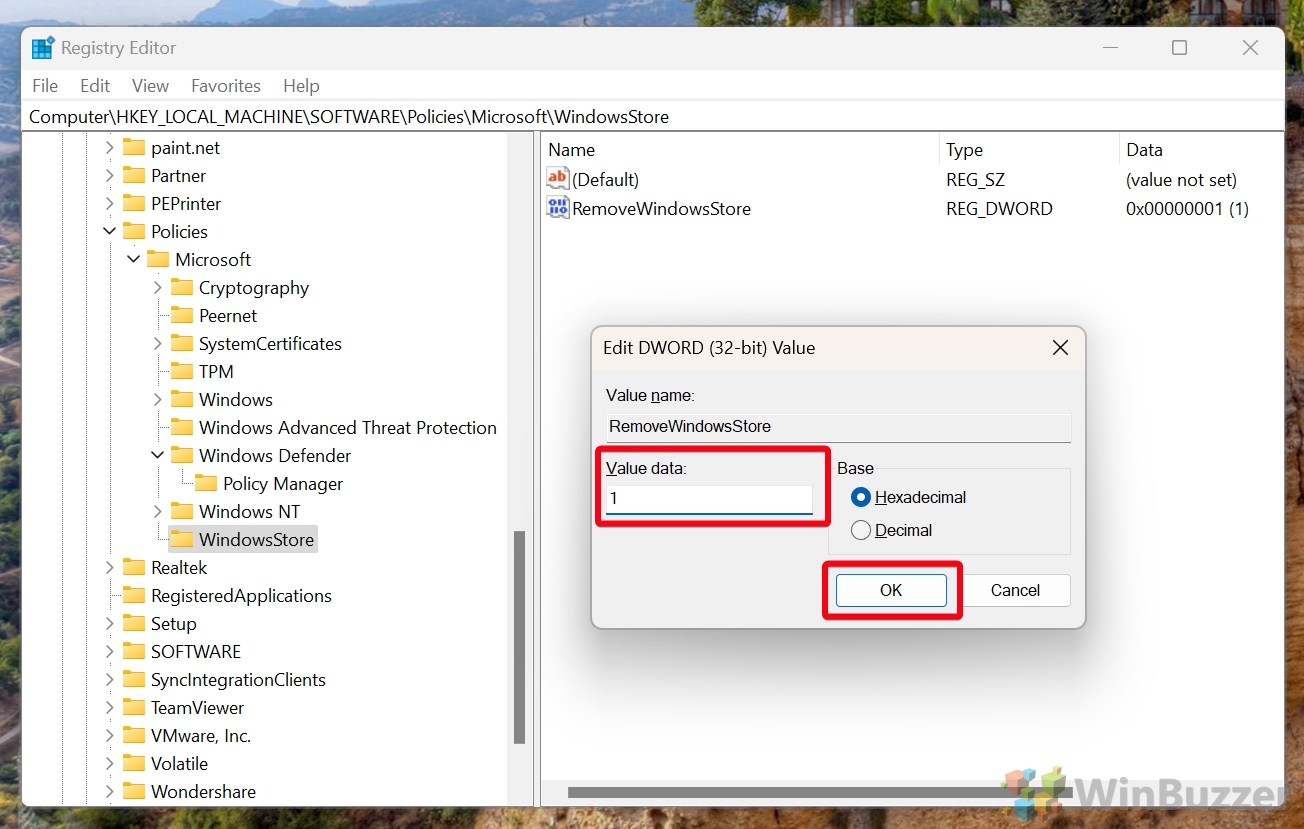Click the Volatile folder icon
The width and height of the screenshot is (1304, 829).
(x=134, y=763)
